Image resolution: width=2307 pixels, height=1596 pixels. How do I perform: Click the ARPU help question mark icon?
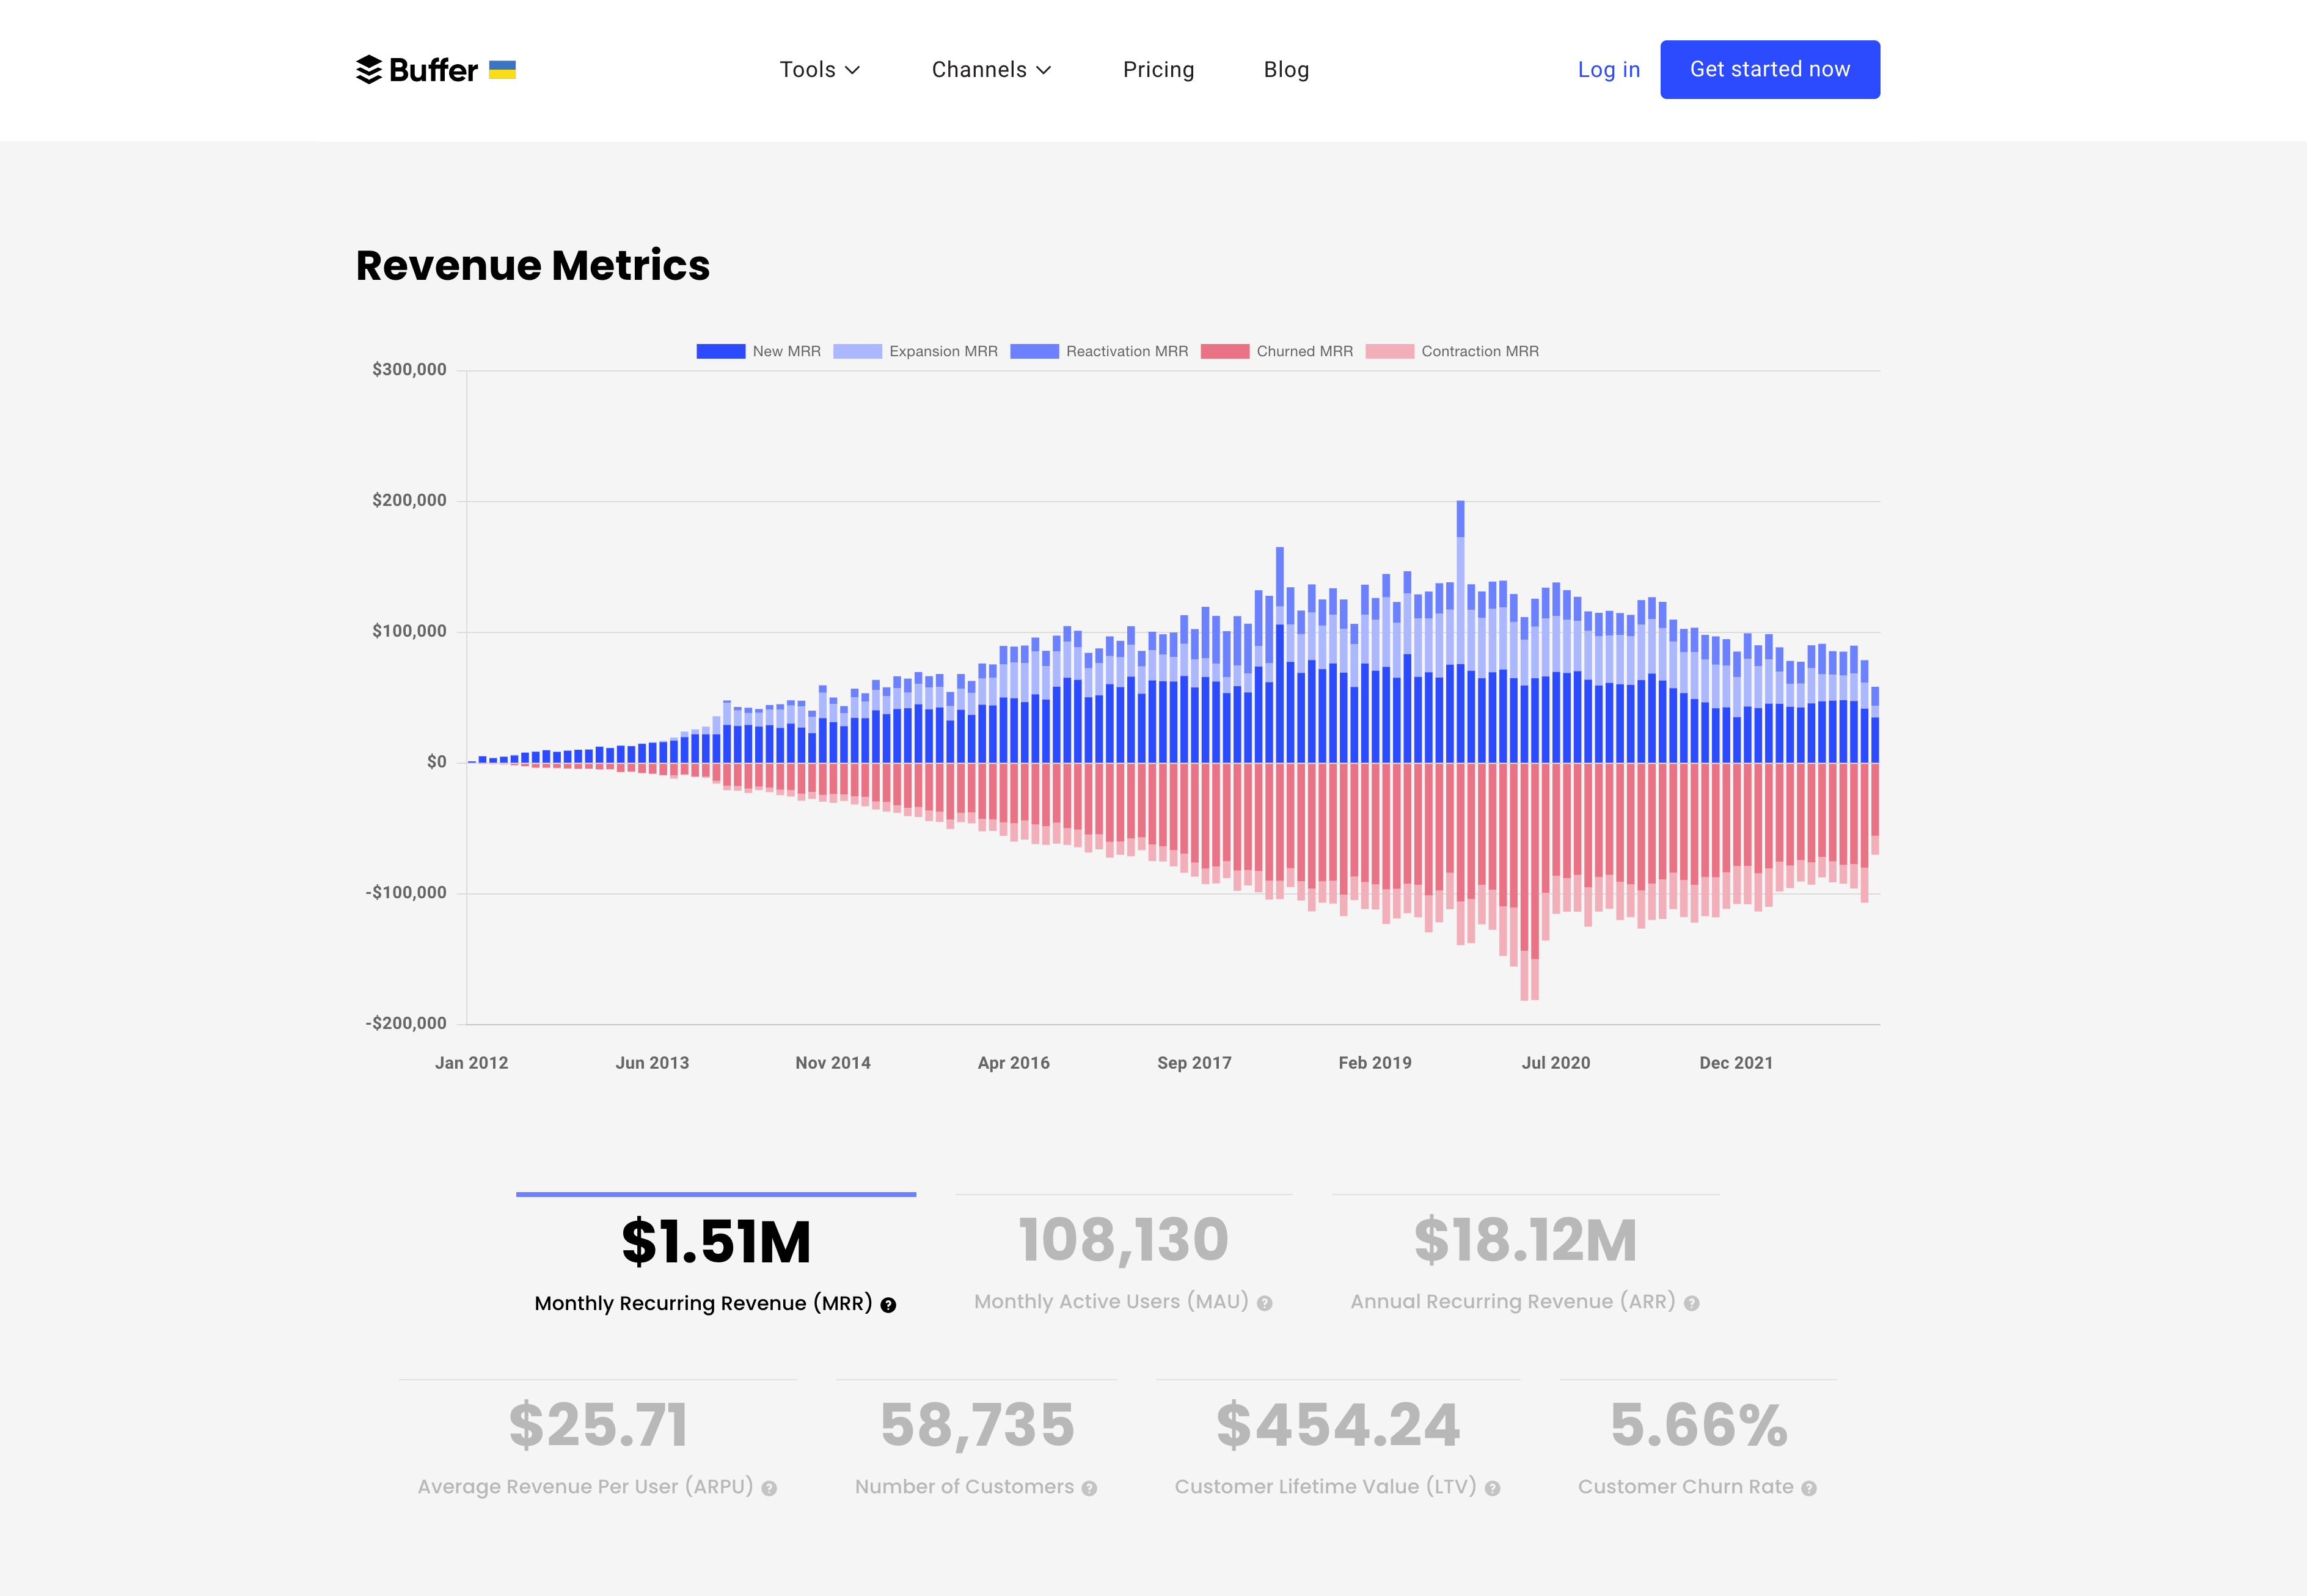click(769, 1488)
